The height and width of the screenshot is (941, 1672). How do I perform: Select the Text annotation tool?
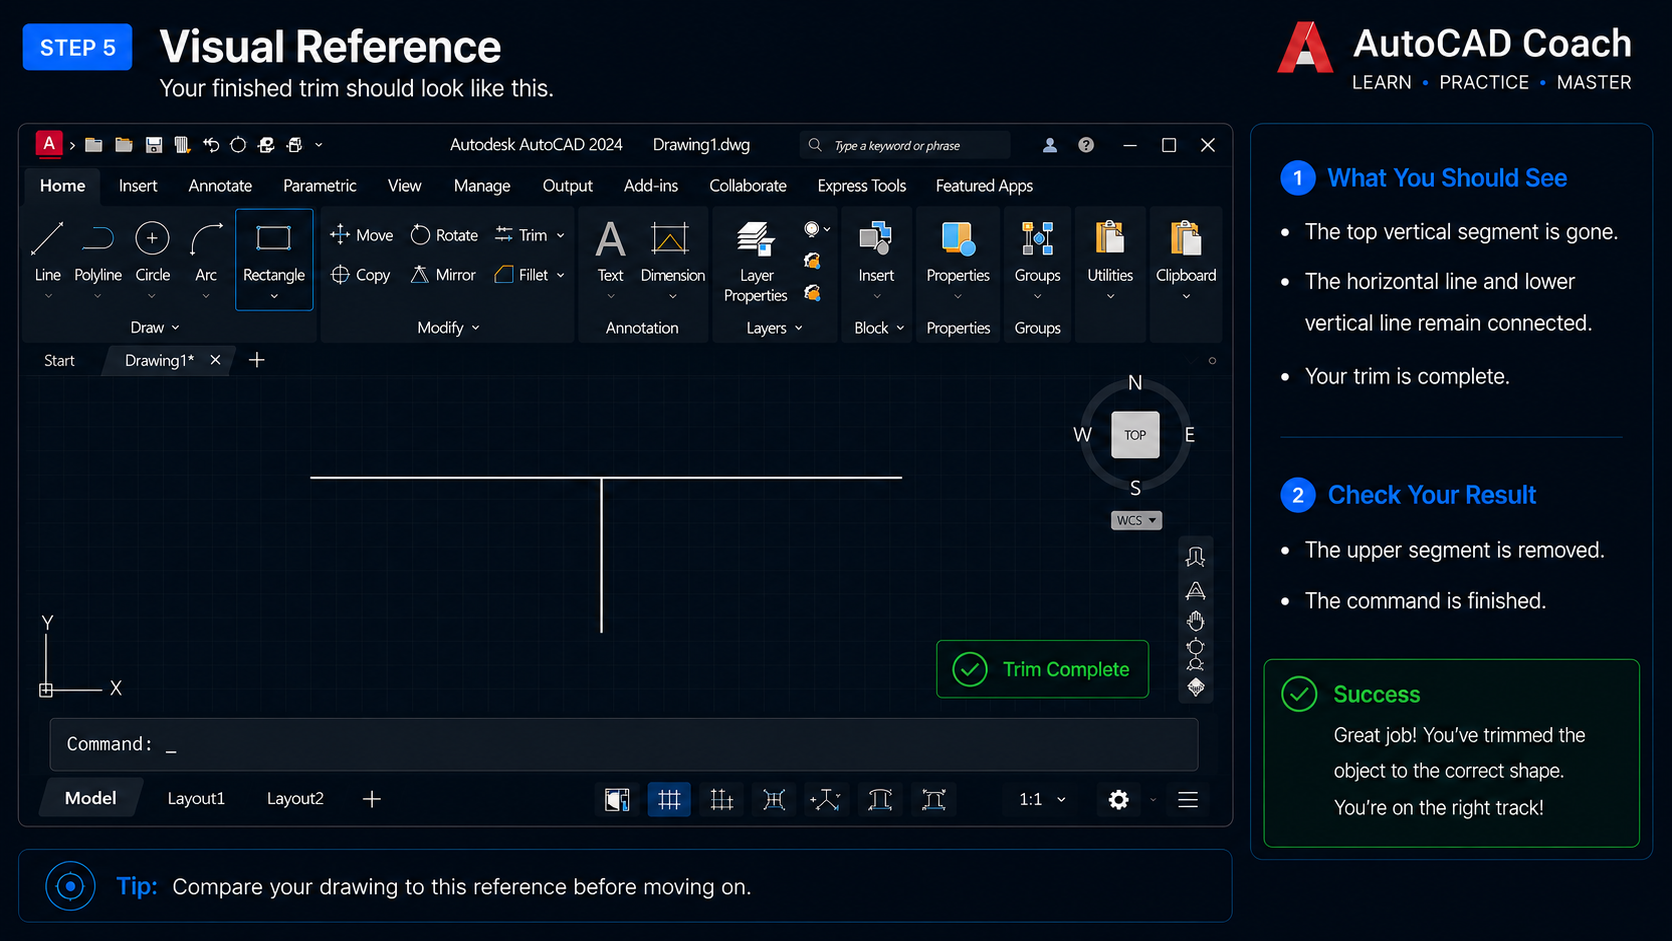610,252
